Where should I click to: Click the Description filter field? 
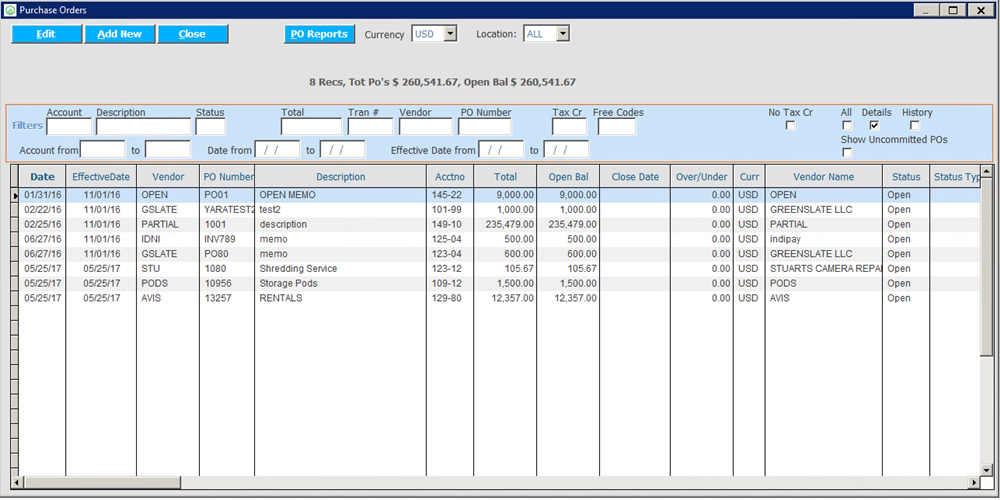pyautogui.click(x=143, y=127)
